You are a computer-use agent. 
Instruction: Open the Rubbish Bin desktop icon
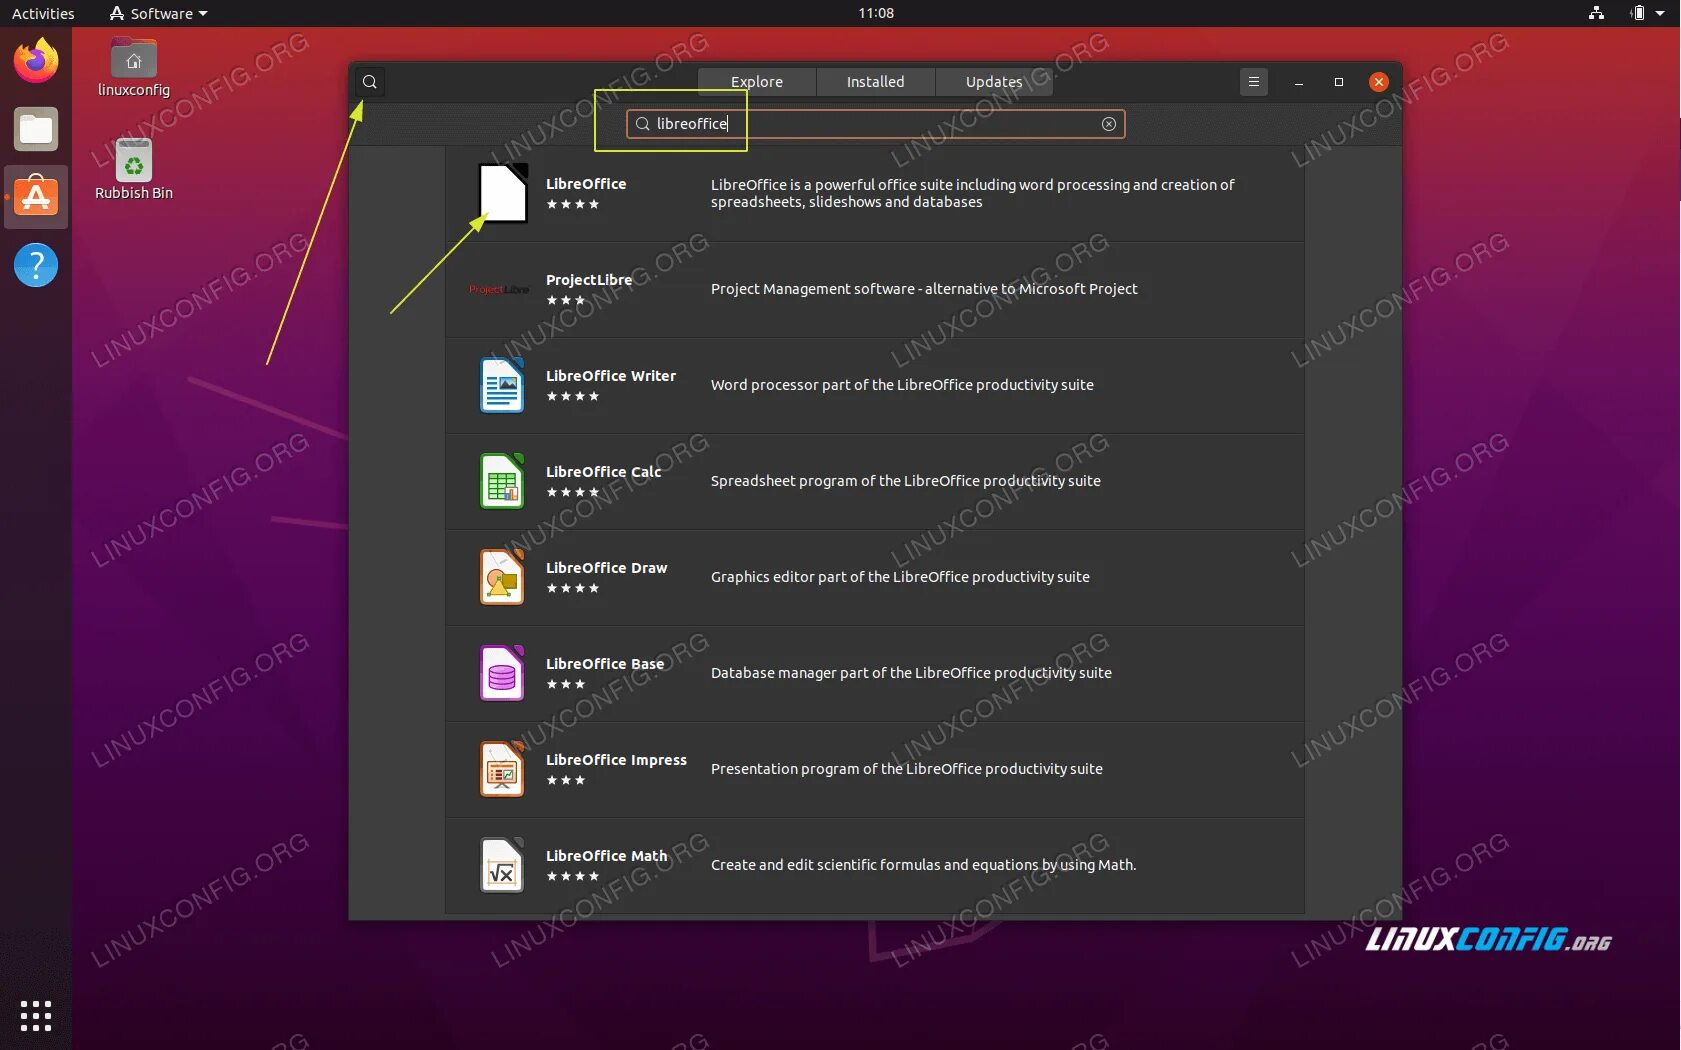coord(134,169)
